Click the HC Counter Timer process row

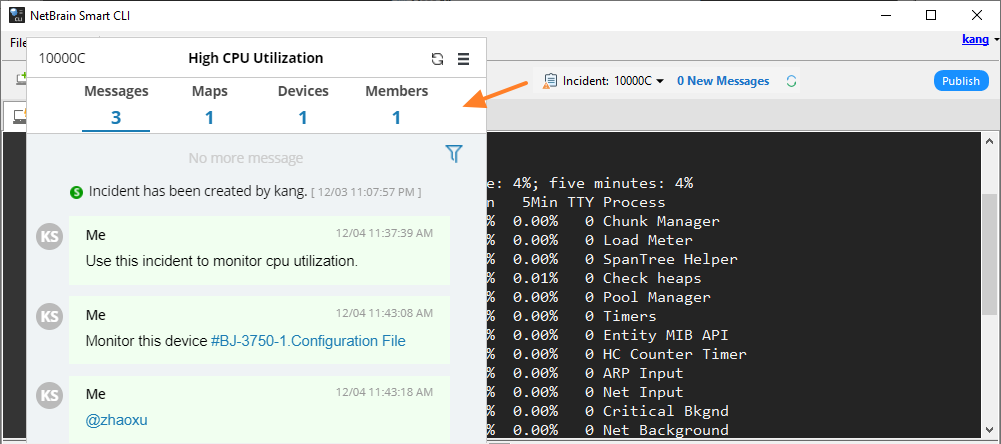pos(675,354)
